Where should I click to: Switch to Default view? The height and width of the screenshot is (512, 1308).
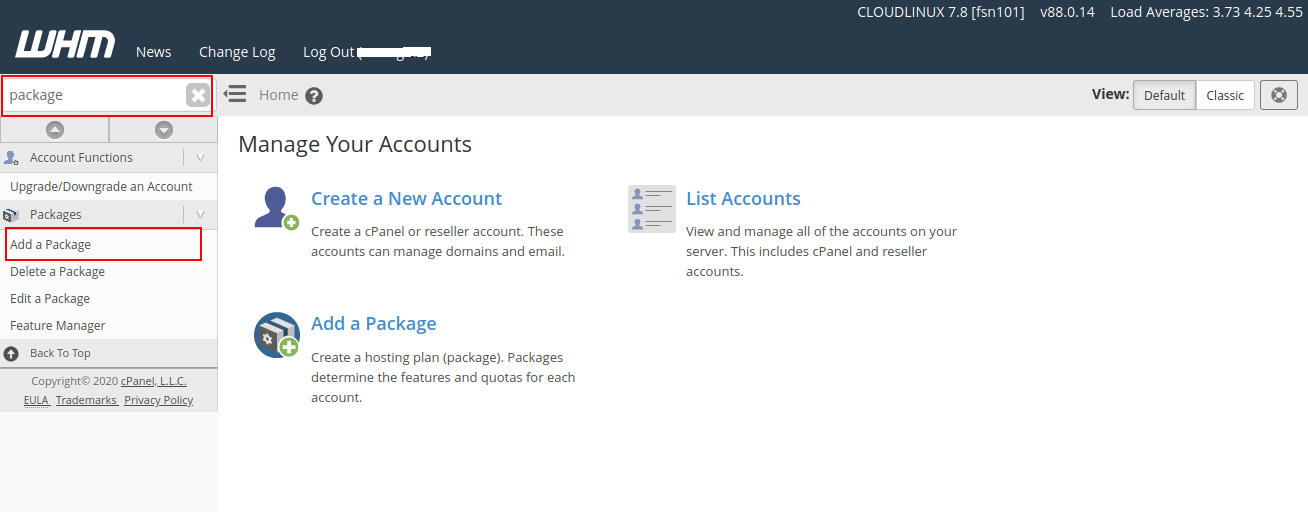pos(1164,95)
